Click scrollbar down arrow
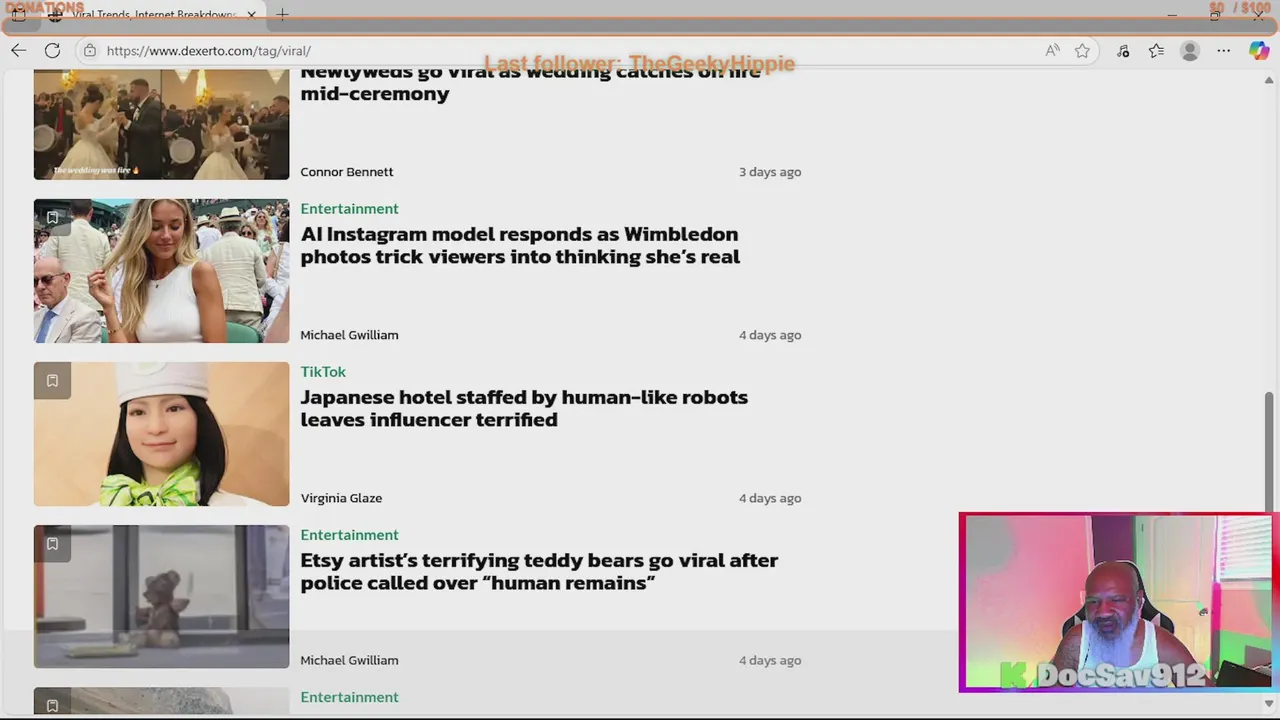 pos(1269,703)
